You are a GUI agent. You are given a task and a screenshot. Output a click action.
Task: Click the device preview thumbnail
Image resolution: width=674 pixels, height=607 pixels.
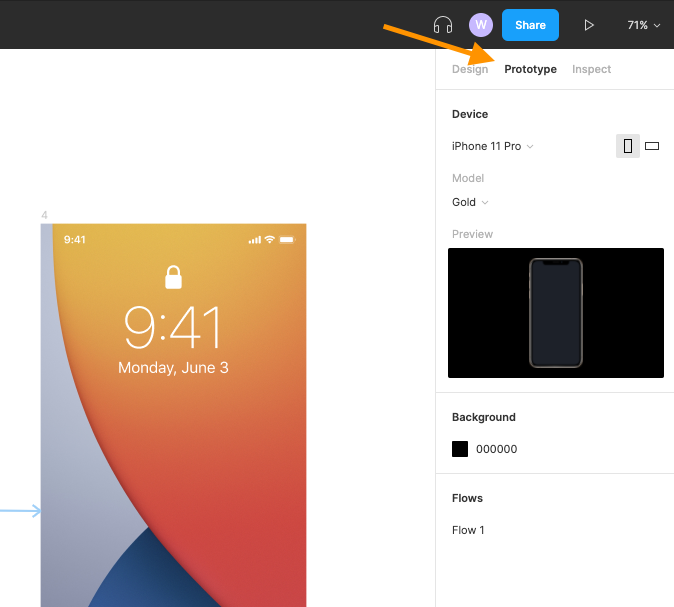pos(556,313)
